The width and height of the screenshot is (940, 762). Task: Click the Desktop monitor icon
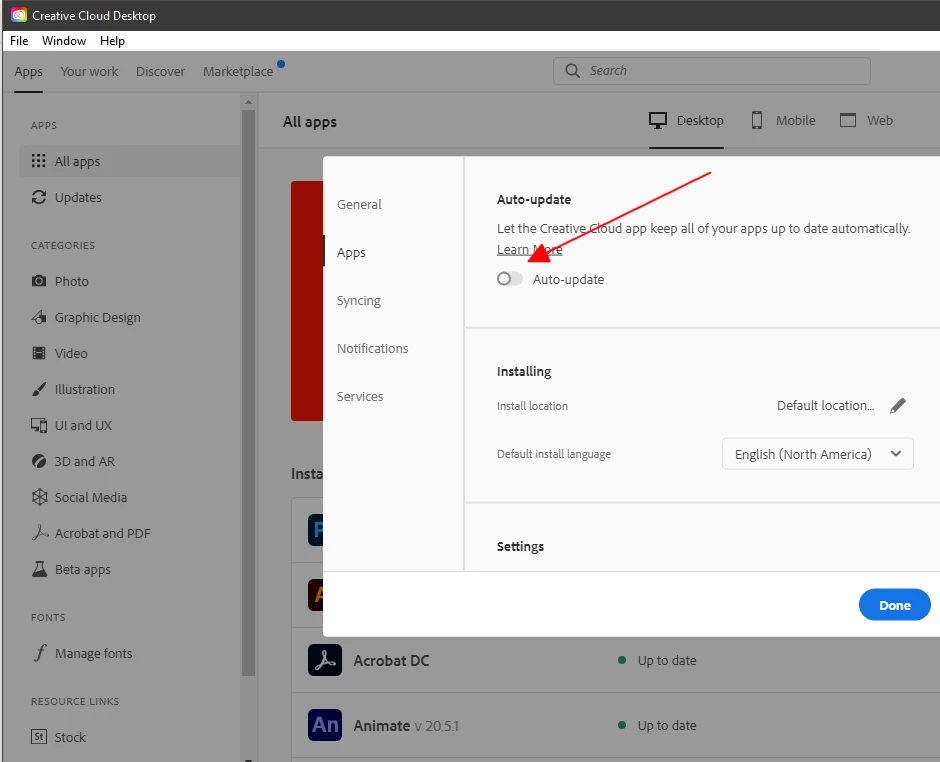coord(658,121)
